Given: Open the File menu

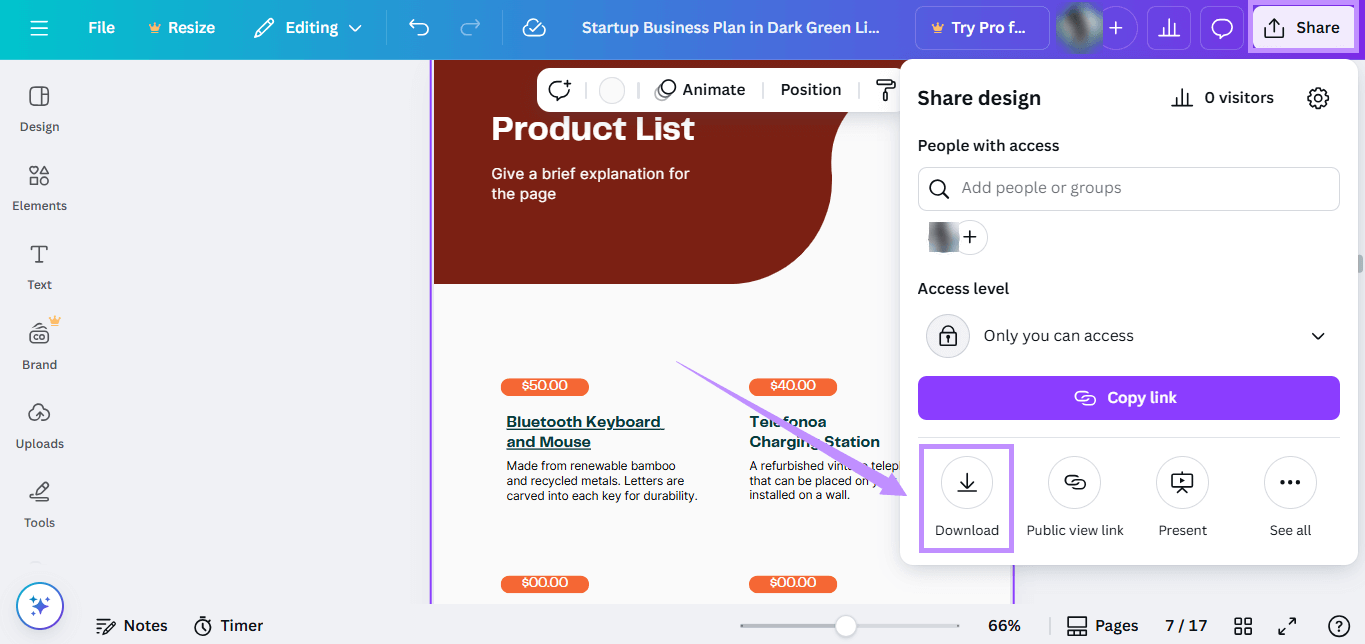Looking at the screenshot, I should [x=100, y=27].
